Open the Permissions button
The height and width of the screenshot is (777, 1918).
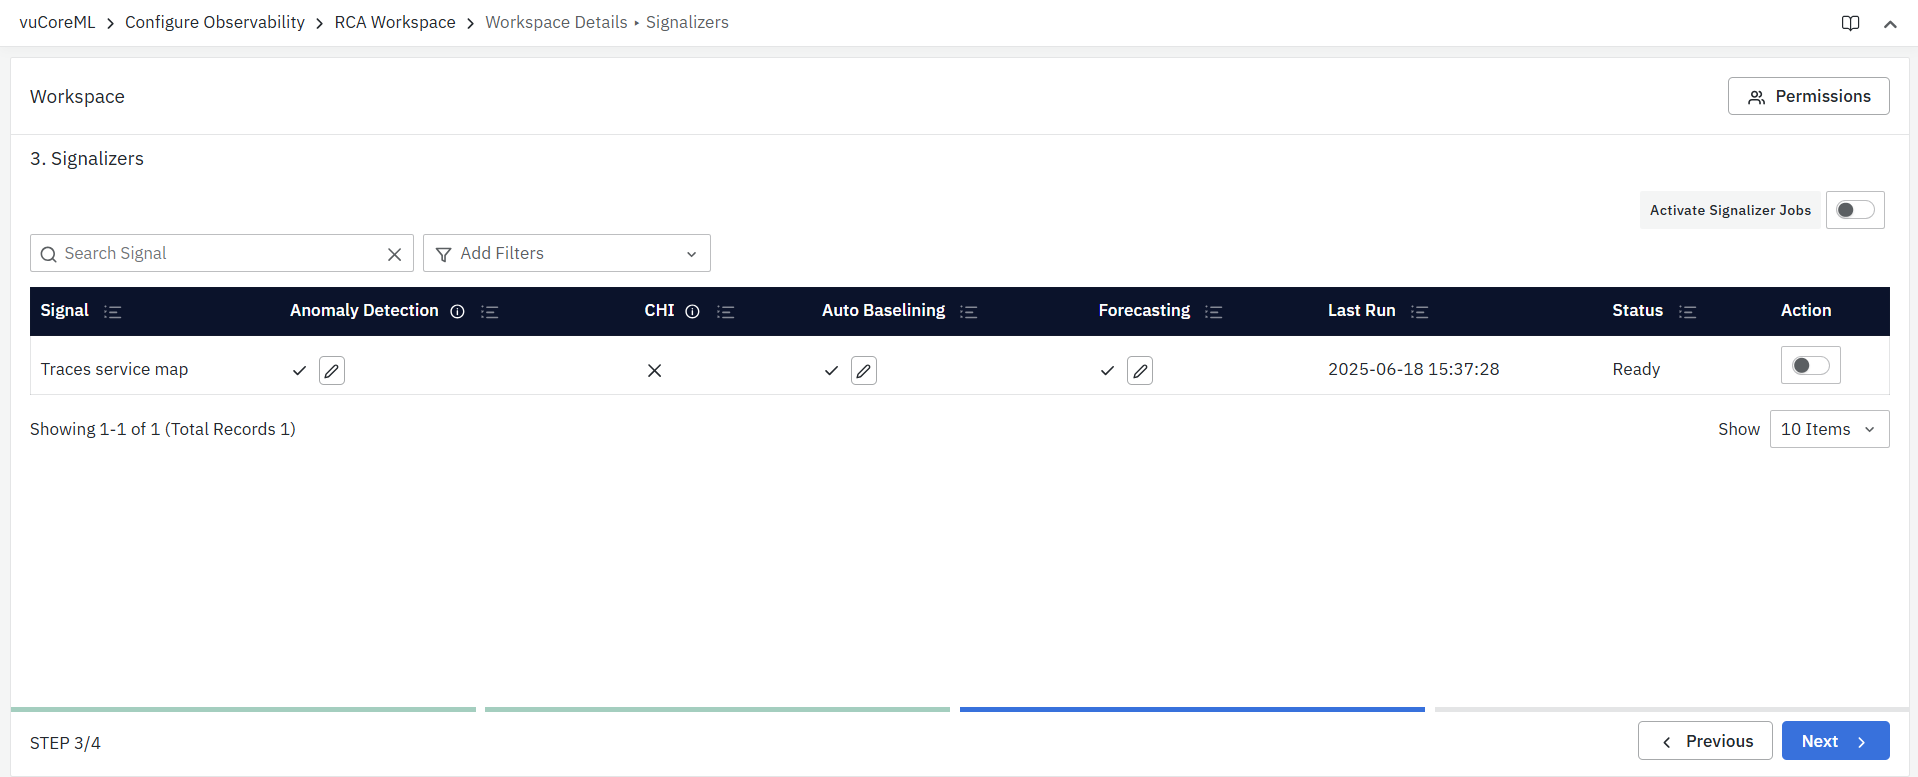(1808, 96)
